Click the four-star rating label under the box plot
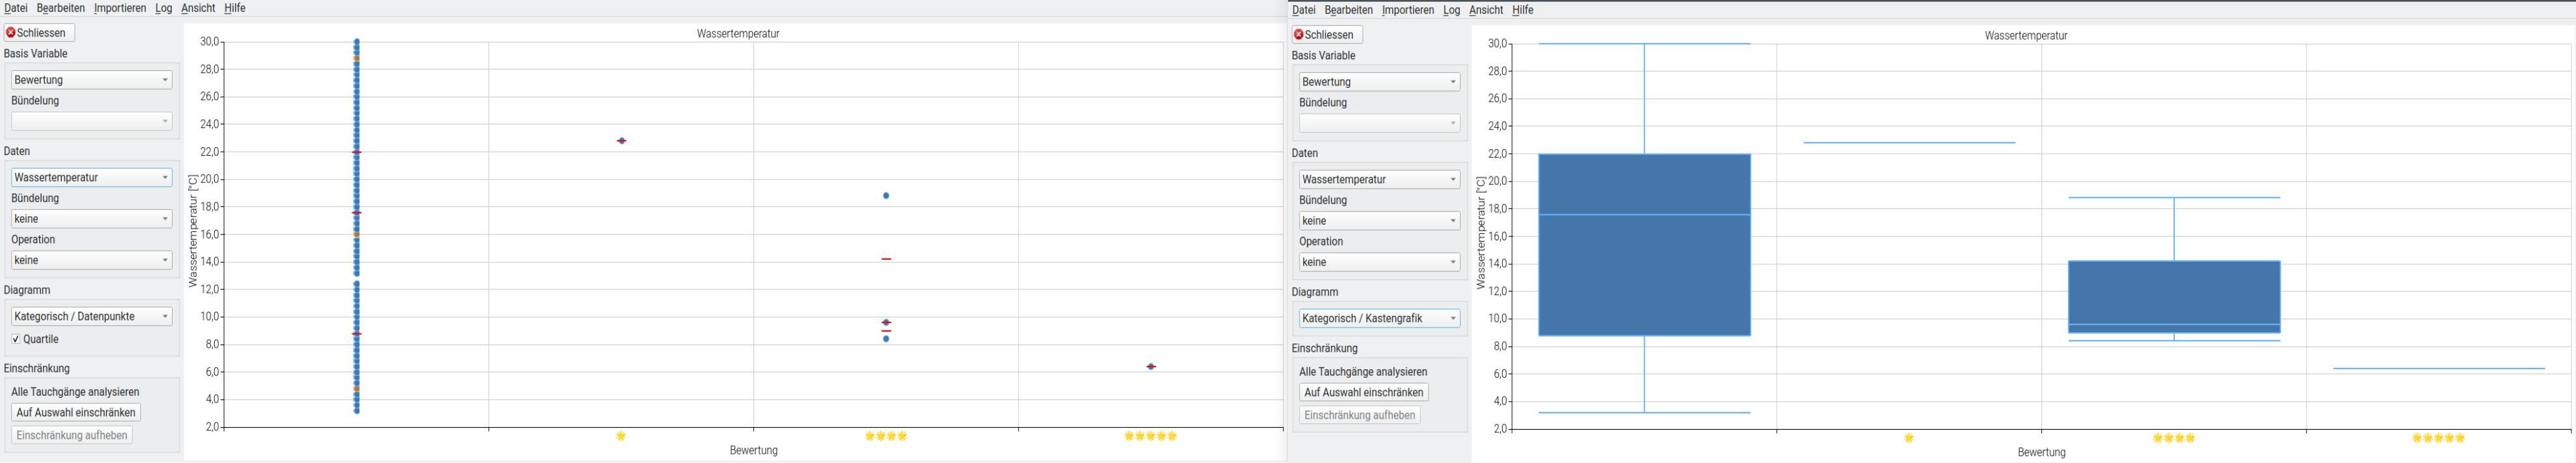2576x463 pixels. pos(2173,438)
